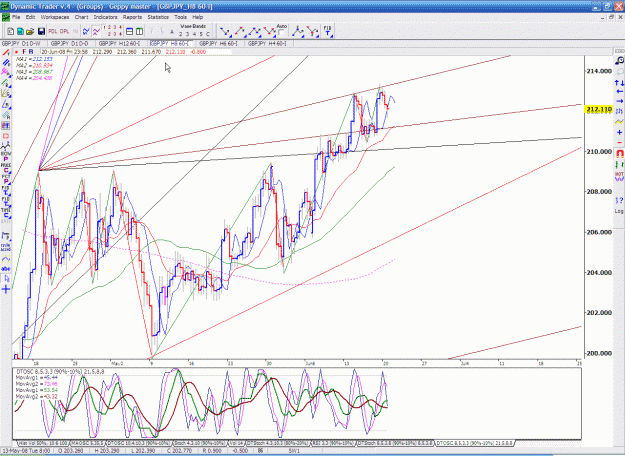
Task: Open the Help menu
Action: (198, 17)
